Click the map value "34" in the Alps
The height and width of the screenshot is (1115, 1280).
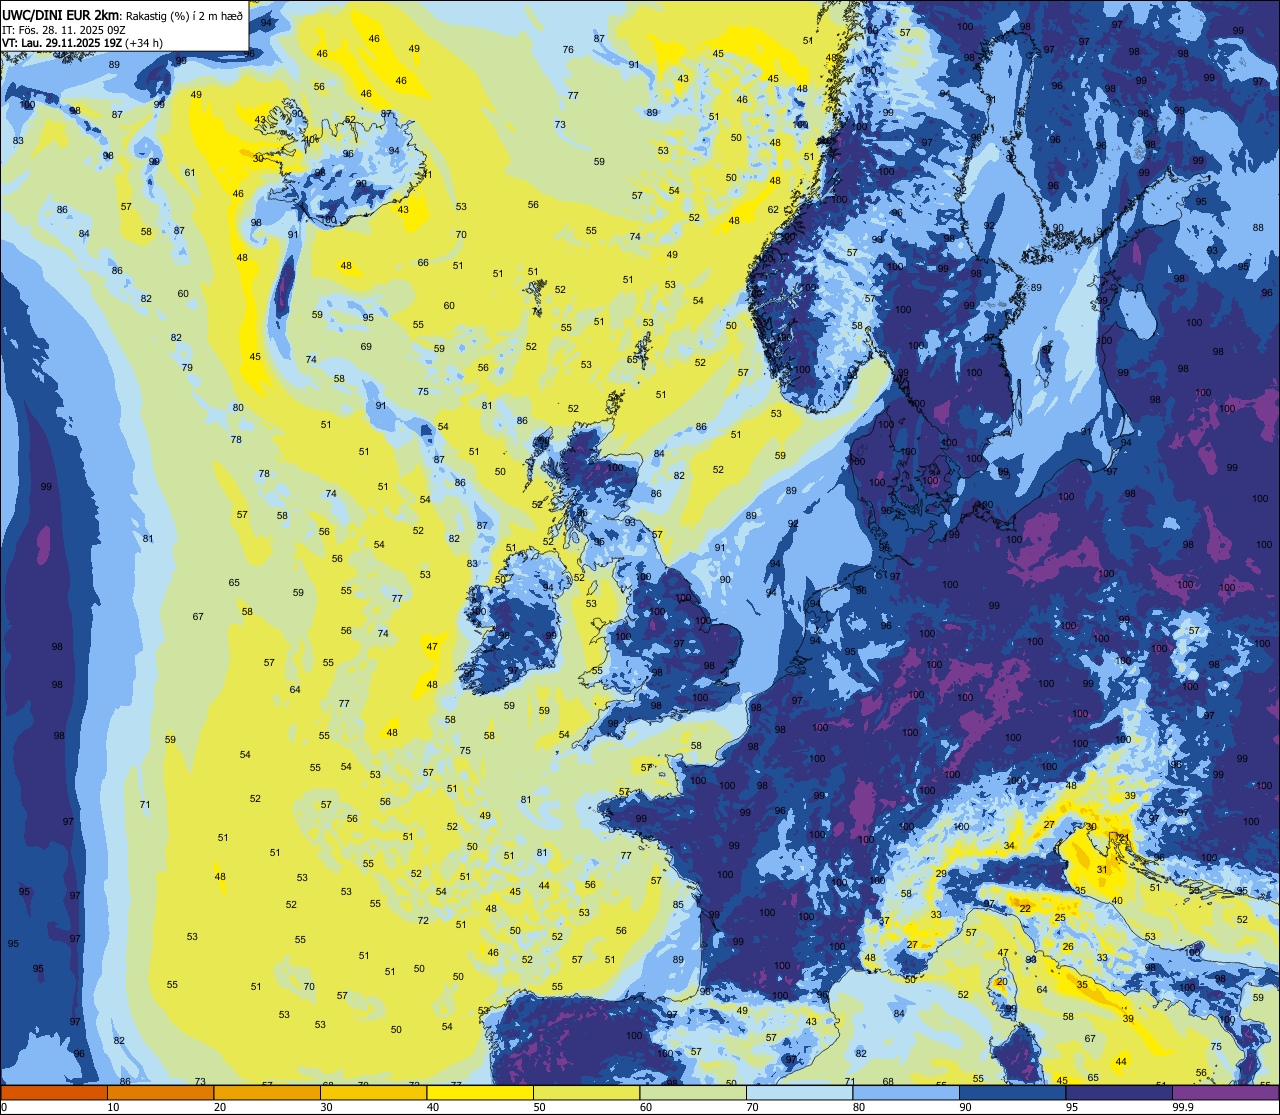pyautogui.click(x=1010, y=846)
